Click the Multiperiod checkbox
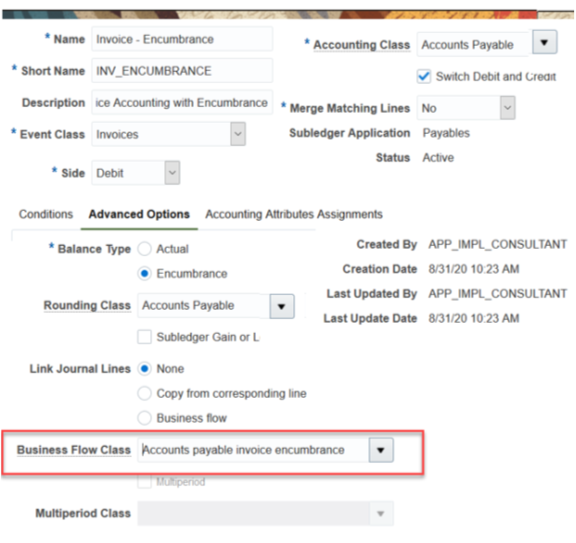 pyautogui.click(x=144, y=482)
